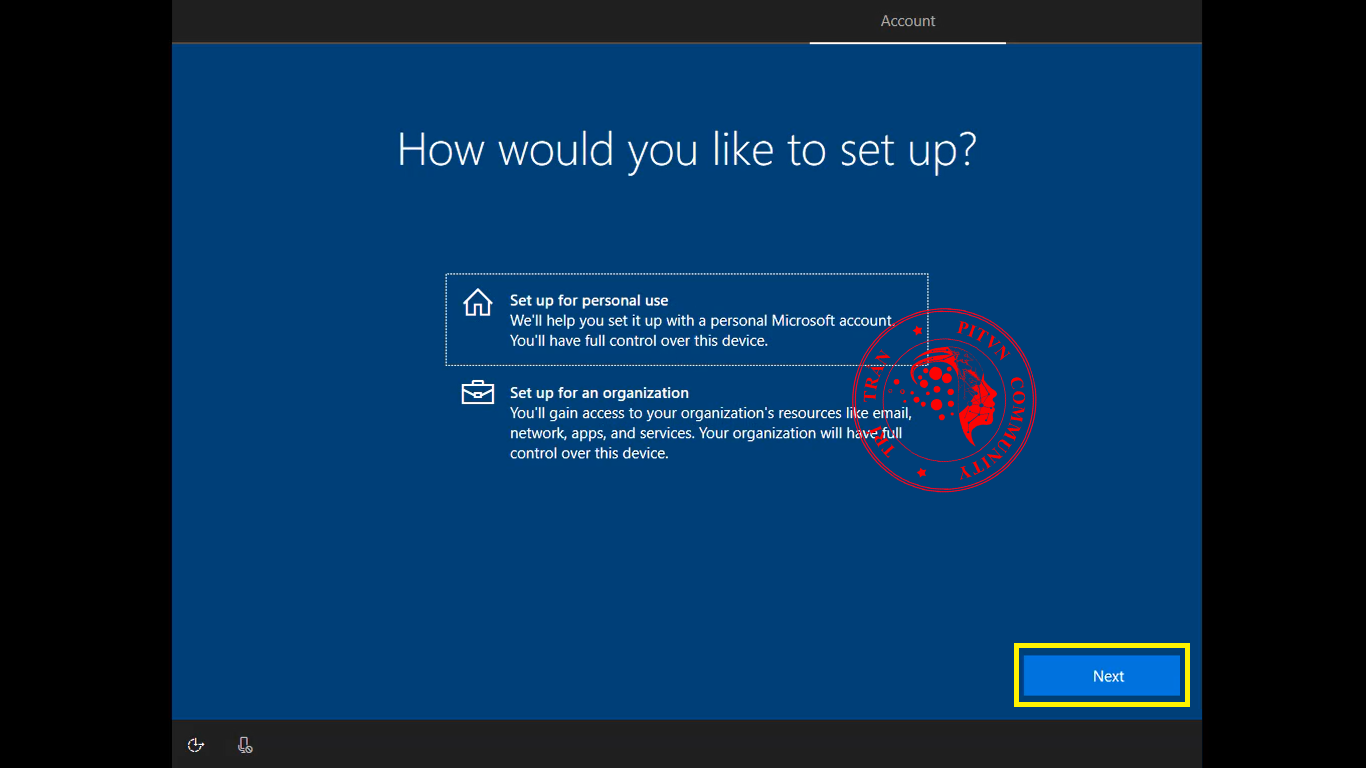Click the briefcase icon for organization

[478, 392]
